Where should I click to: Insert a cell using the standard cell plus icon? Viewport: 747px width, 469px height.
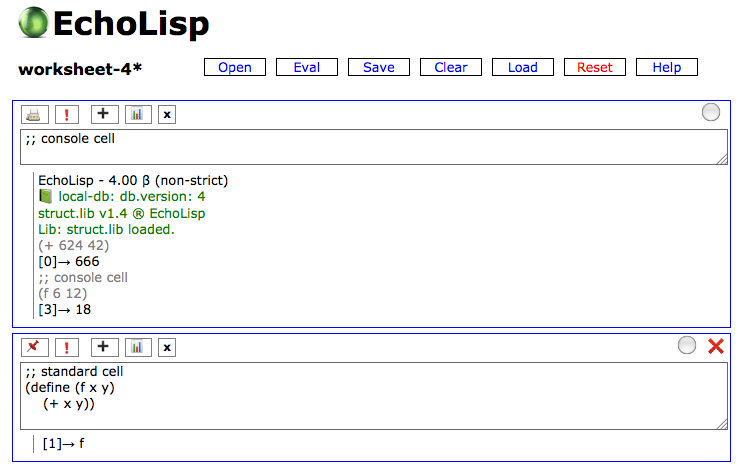click(x=104, y=347)
